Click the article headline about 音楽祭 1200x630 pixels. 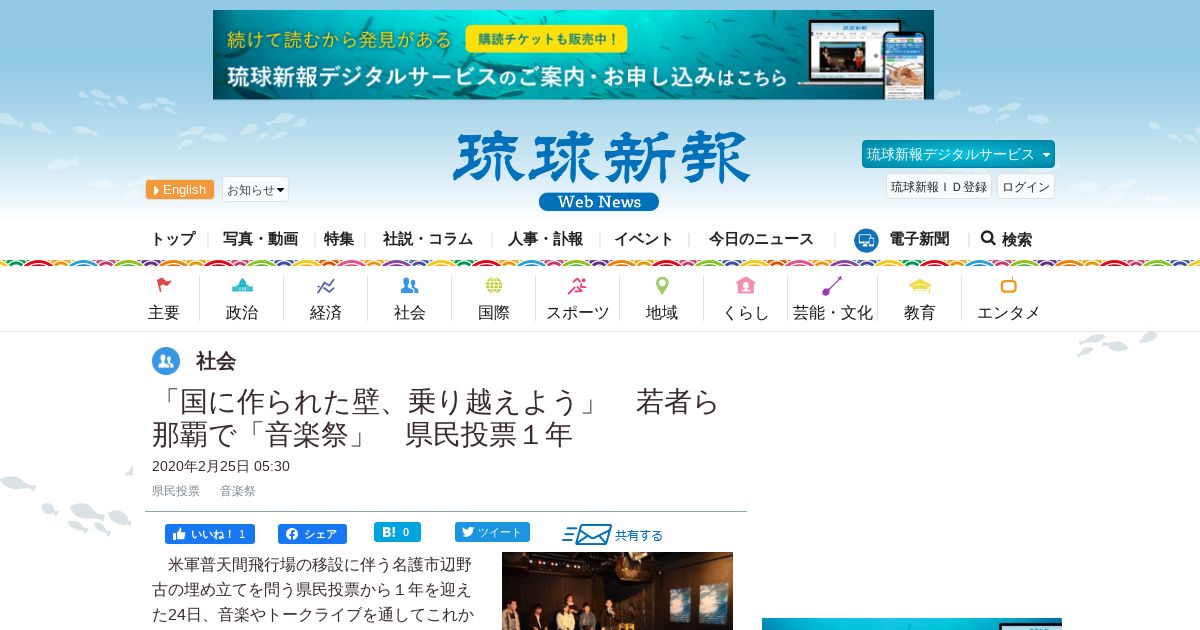click(436, 418)
